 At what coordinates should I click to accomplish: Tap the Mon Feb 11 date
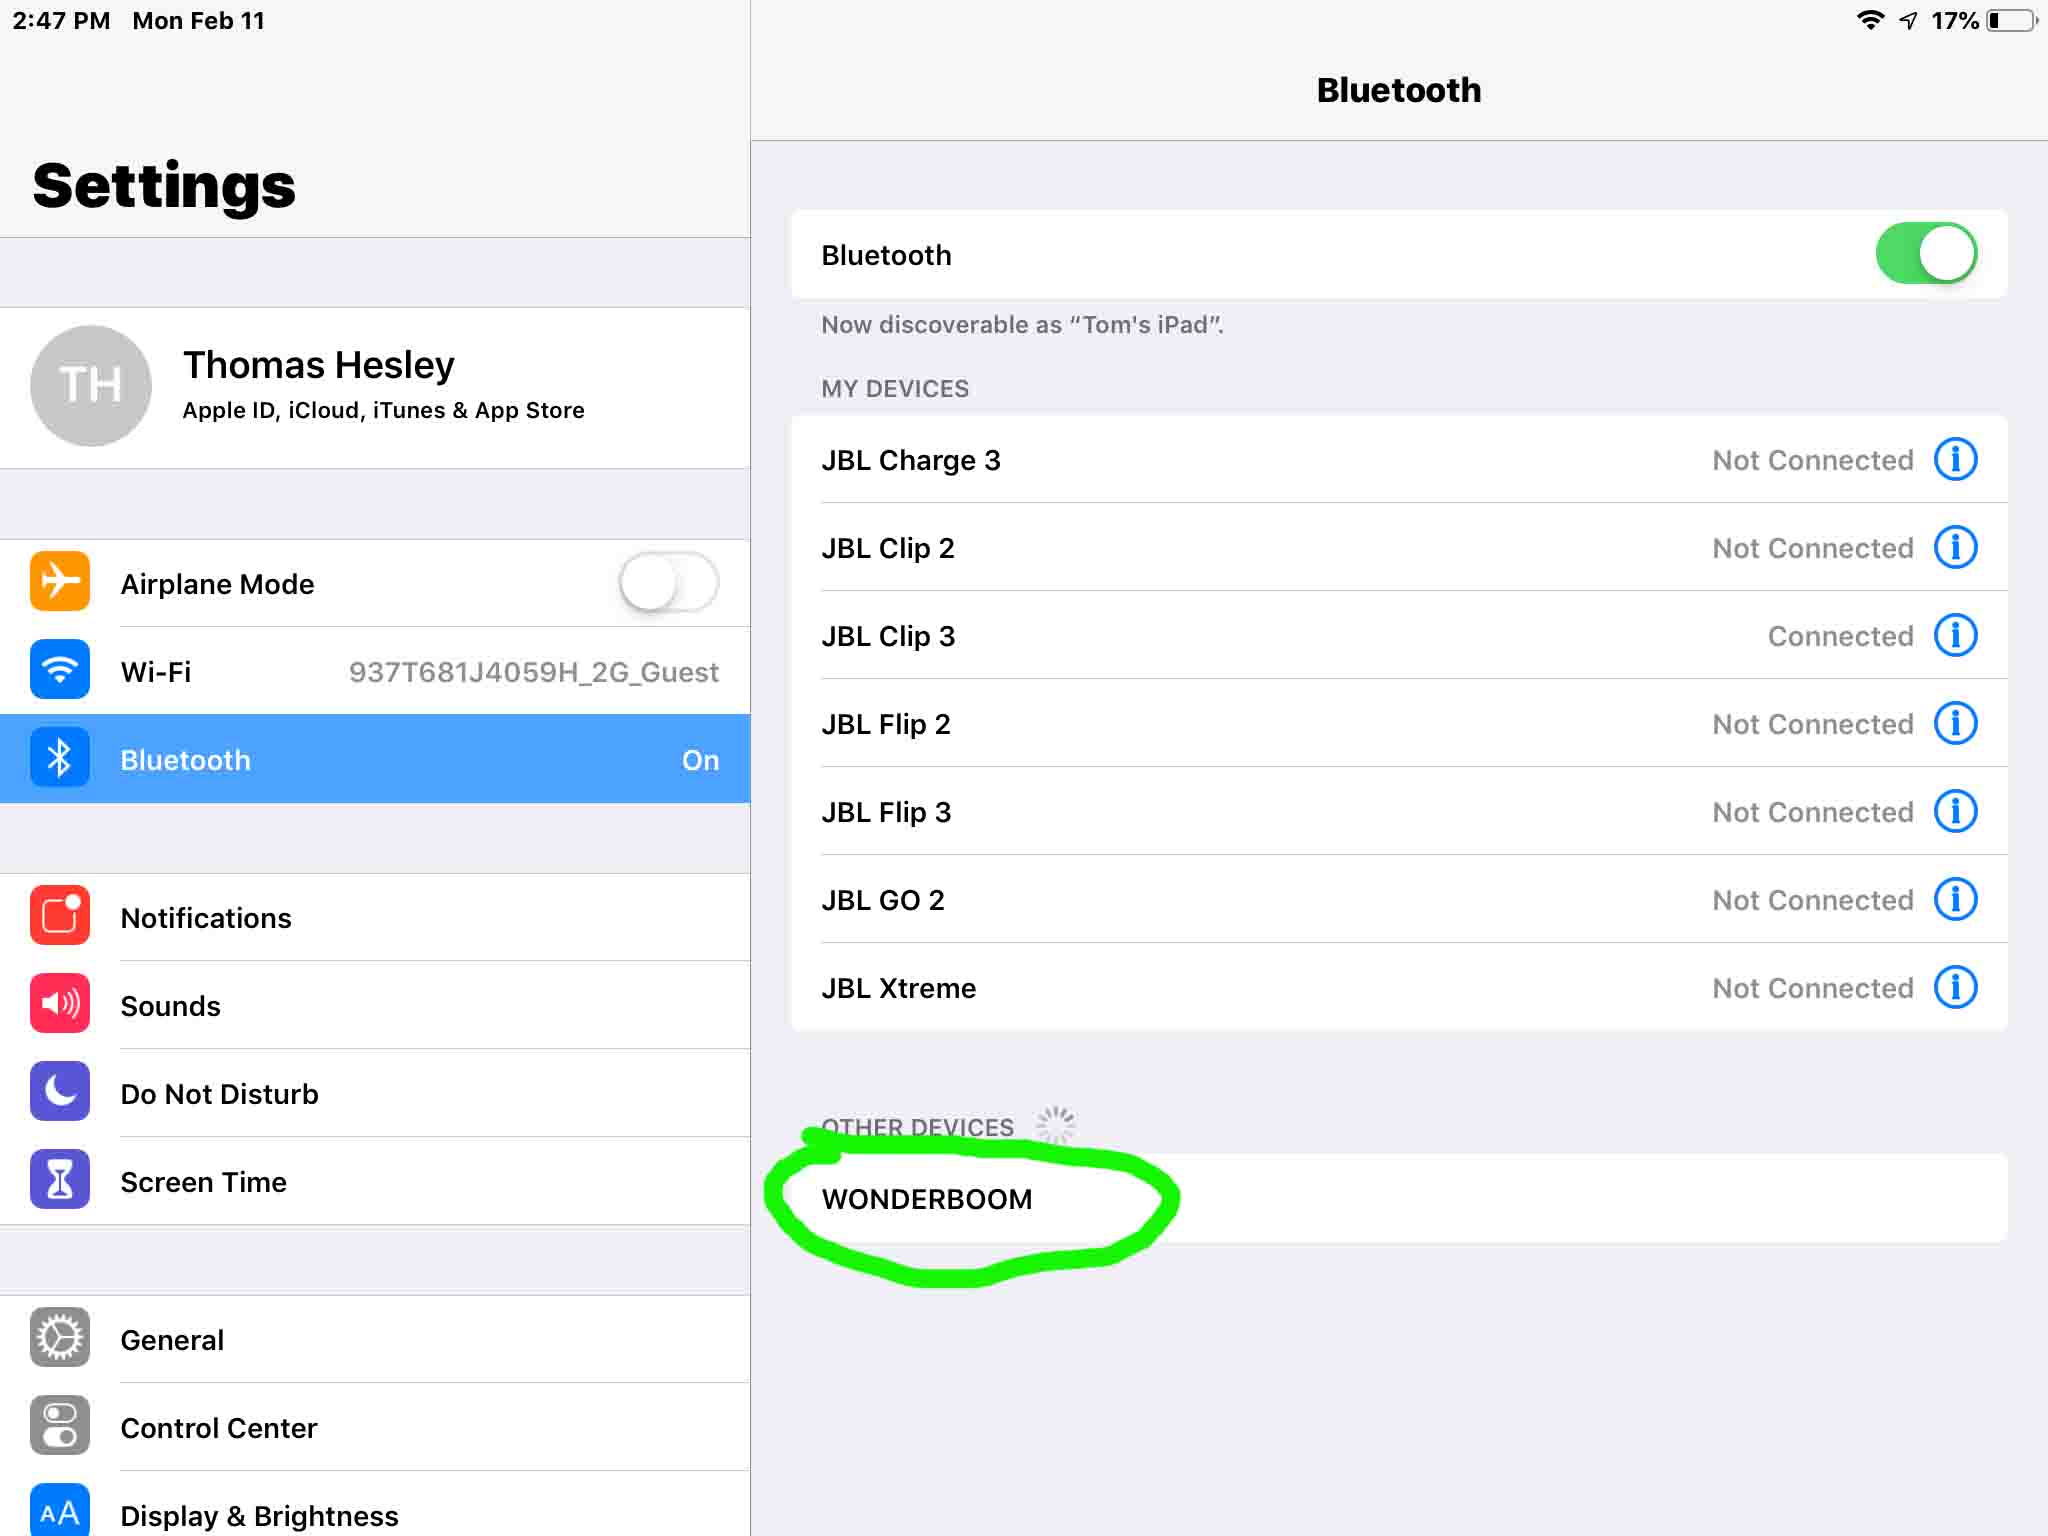198,20
